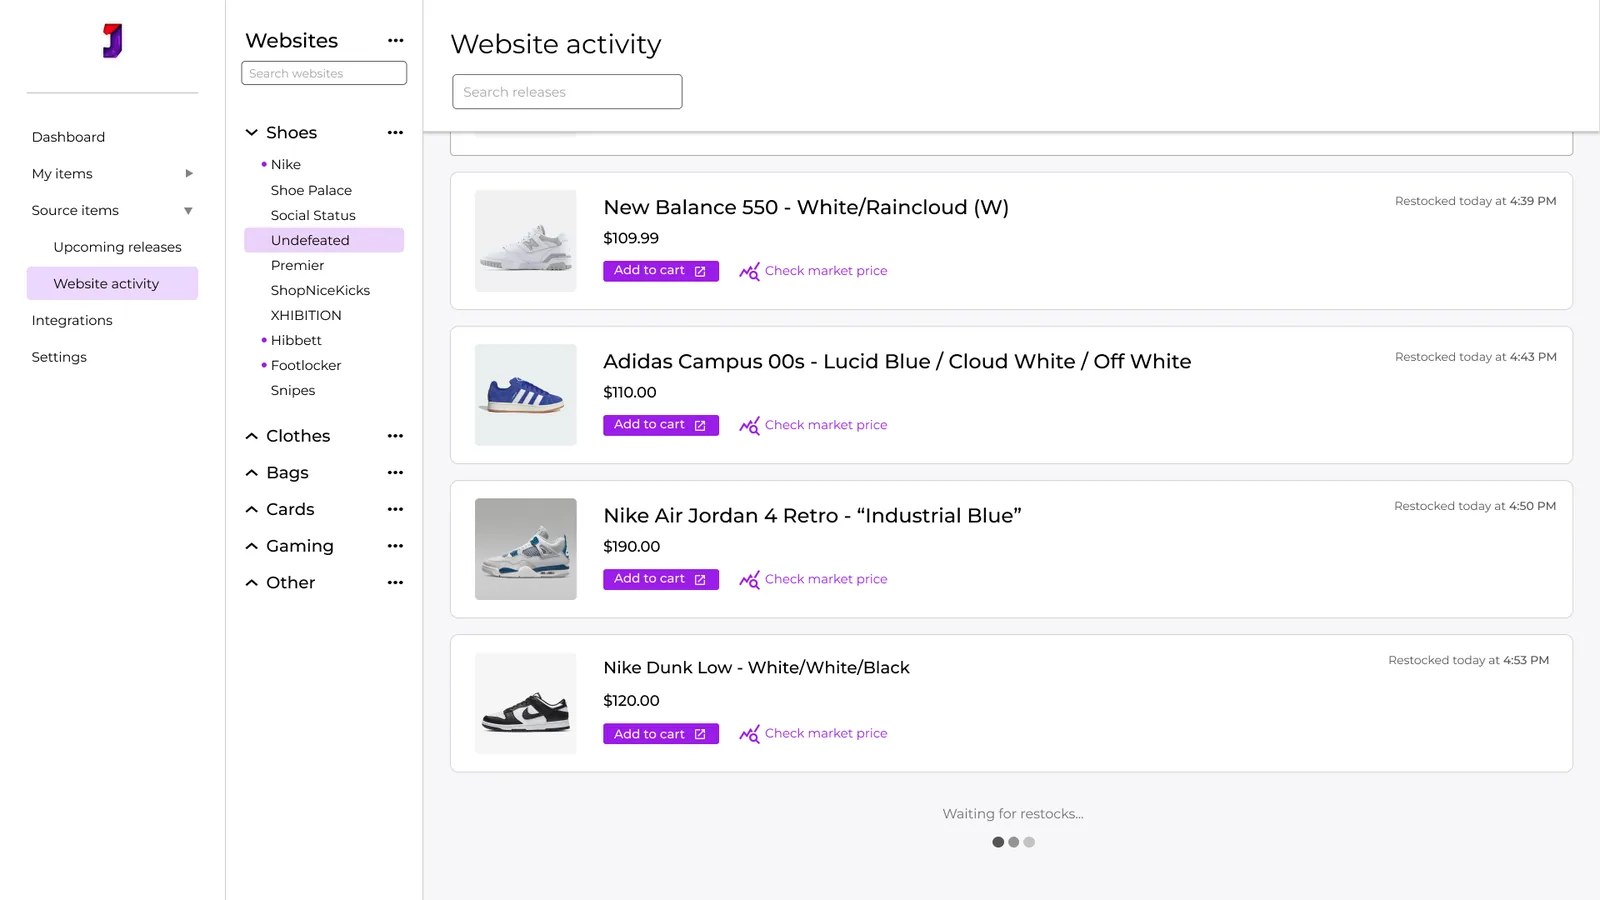Click the $190.00 price text
The height and width of the screenshot is (900, 1600).
[632, 546]
